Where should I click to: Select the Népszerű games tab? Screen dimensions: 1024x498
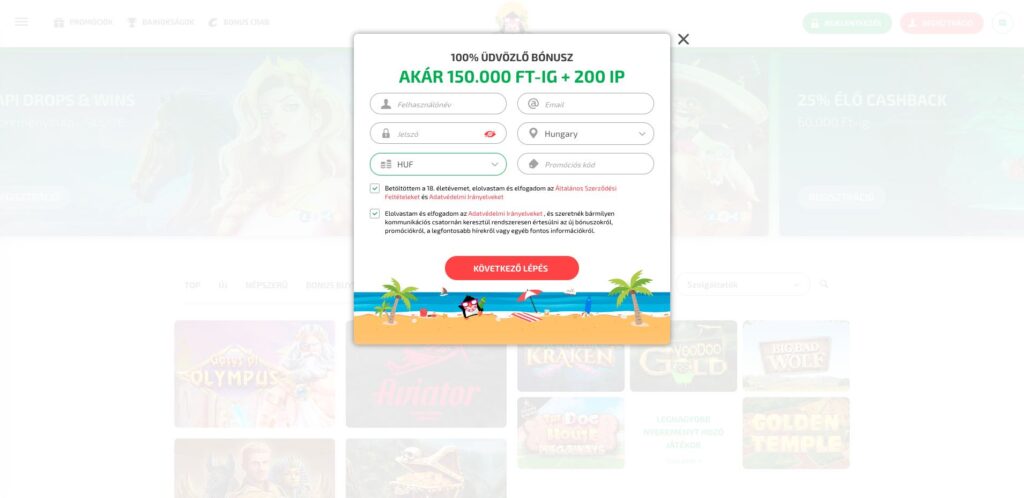coord(266,285)
